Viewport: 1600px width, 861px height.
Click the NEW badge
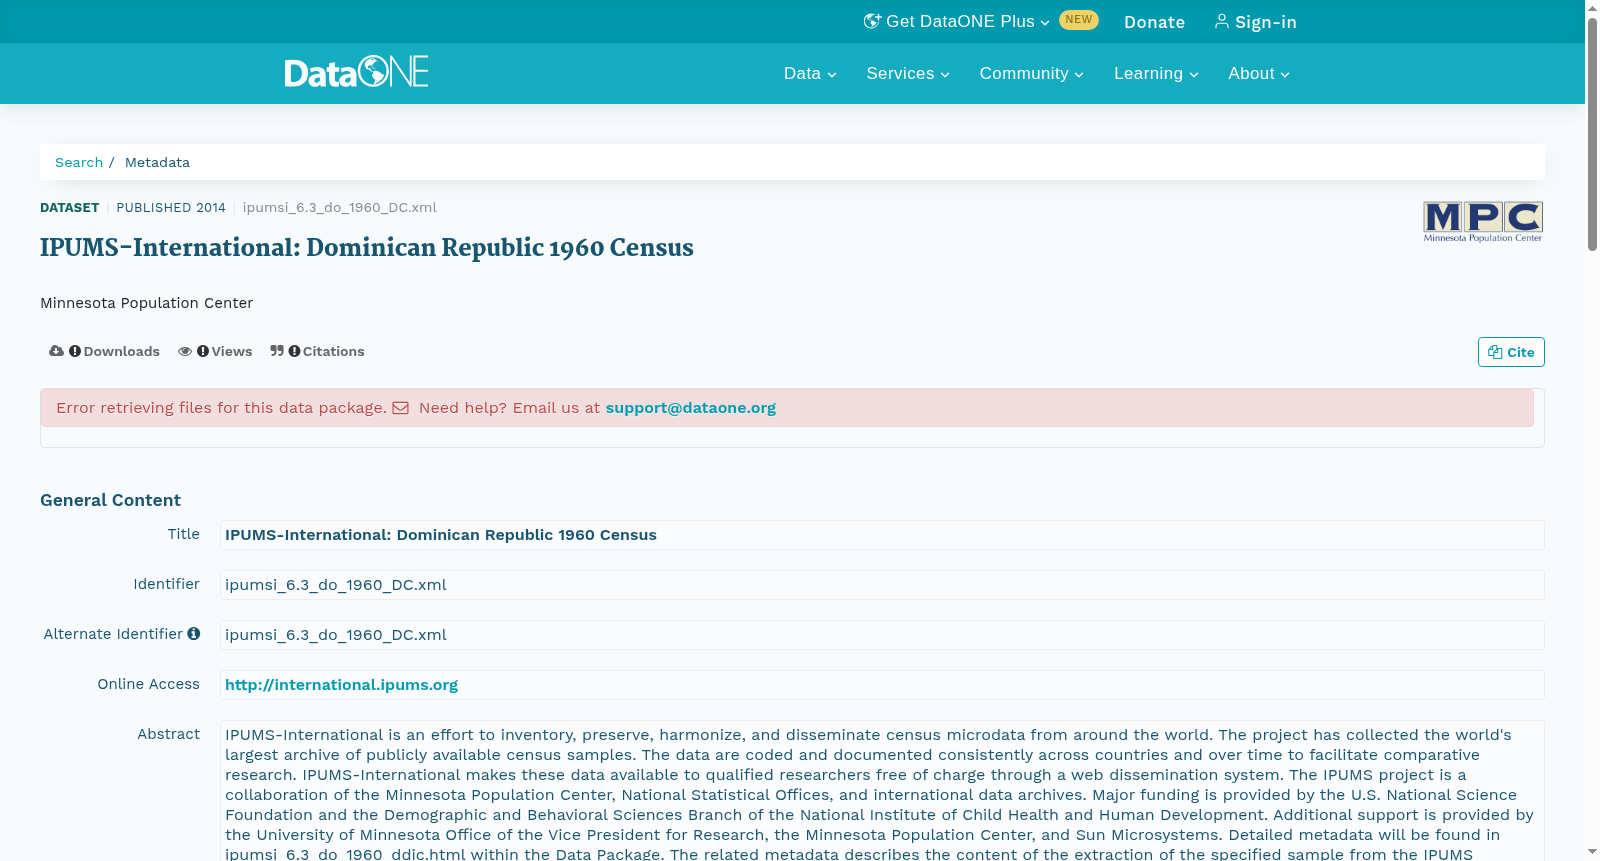pyautogui.click(x=1079, y=20)
